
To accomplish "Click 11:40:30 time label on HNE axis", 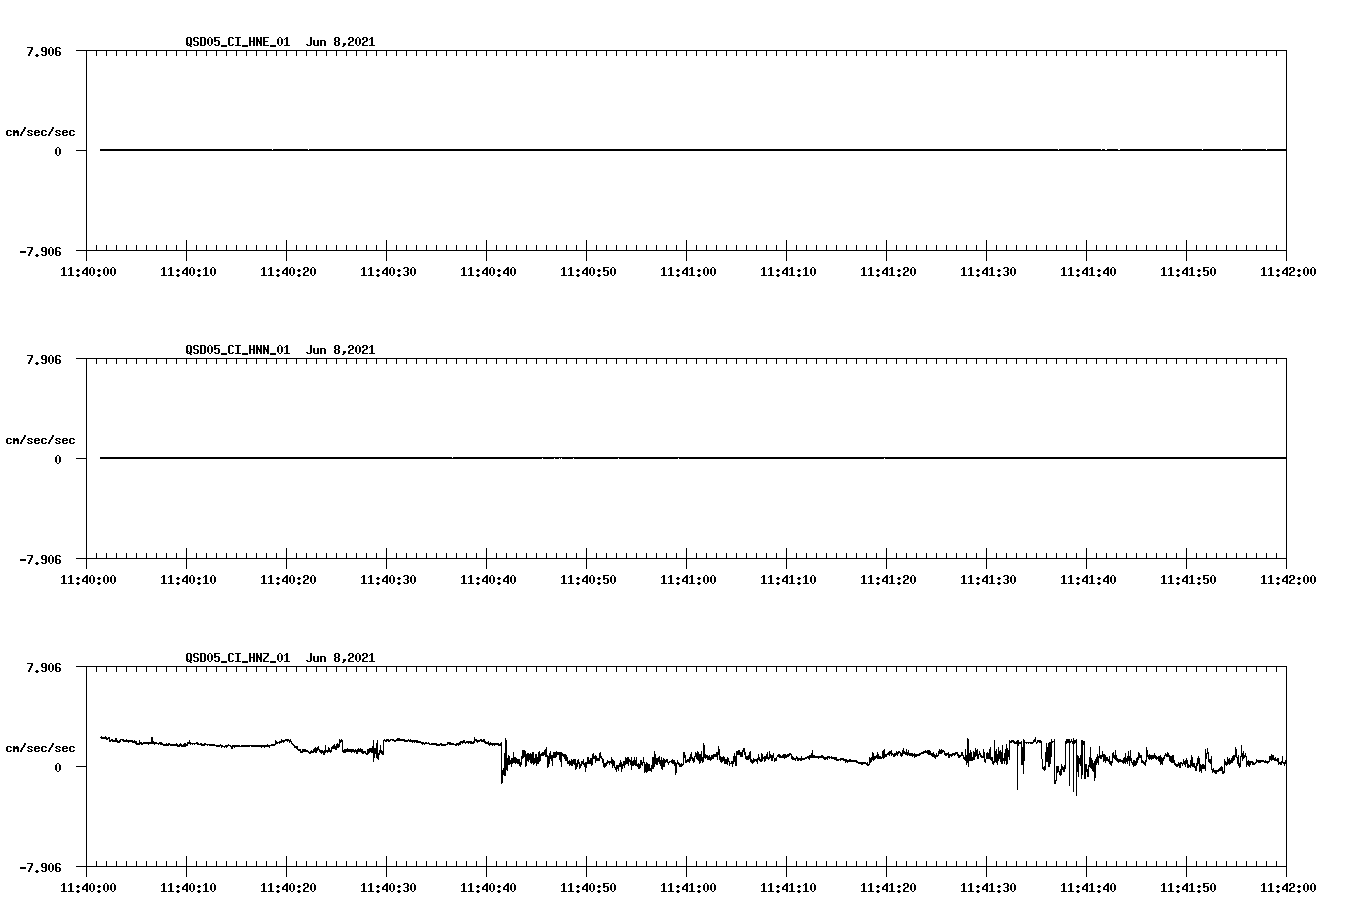I will point(388,272).
